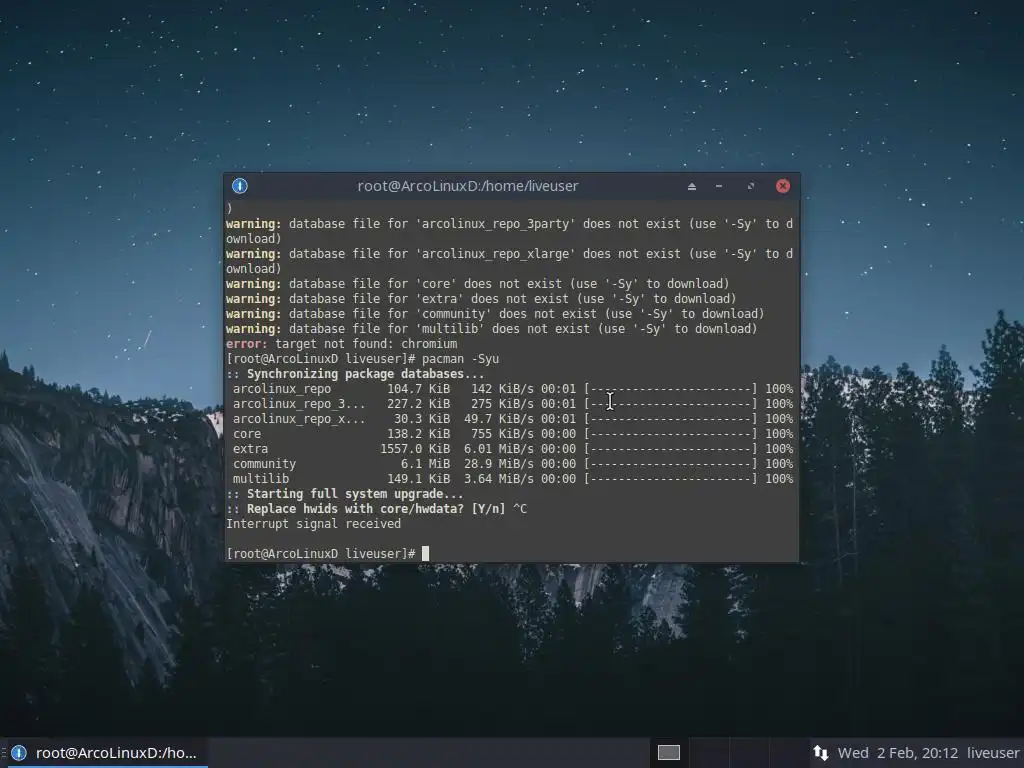Click the taskbar panel handle at the left edge
Screen dimensions: 1024x768
tap(3, 753)
